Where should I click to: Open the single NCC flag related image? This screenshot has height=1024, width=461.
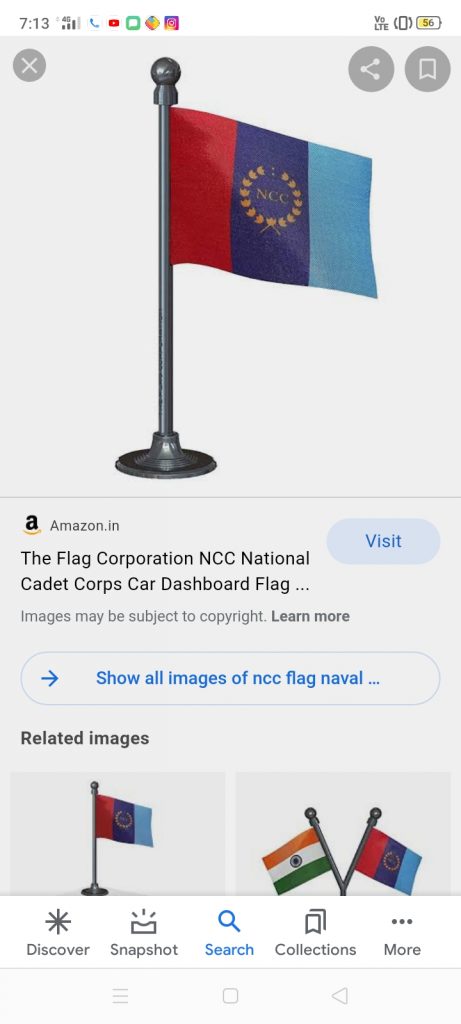click(x=118, y=834)
